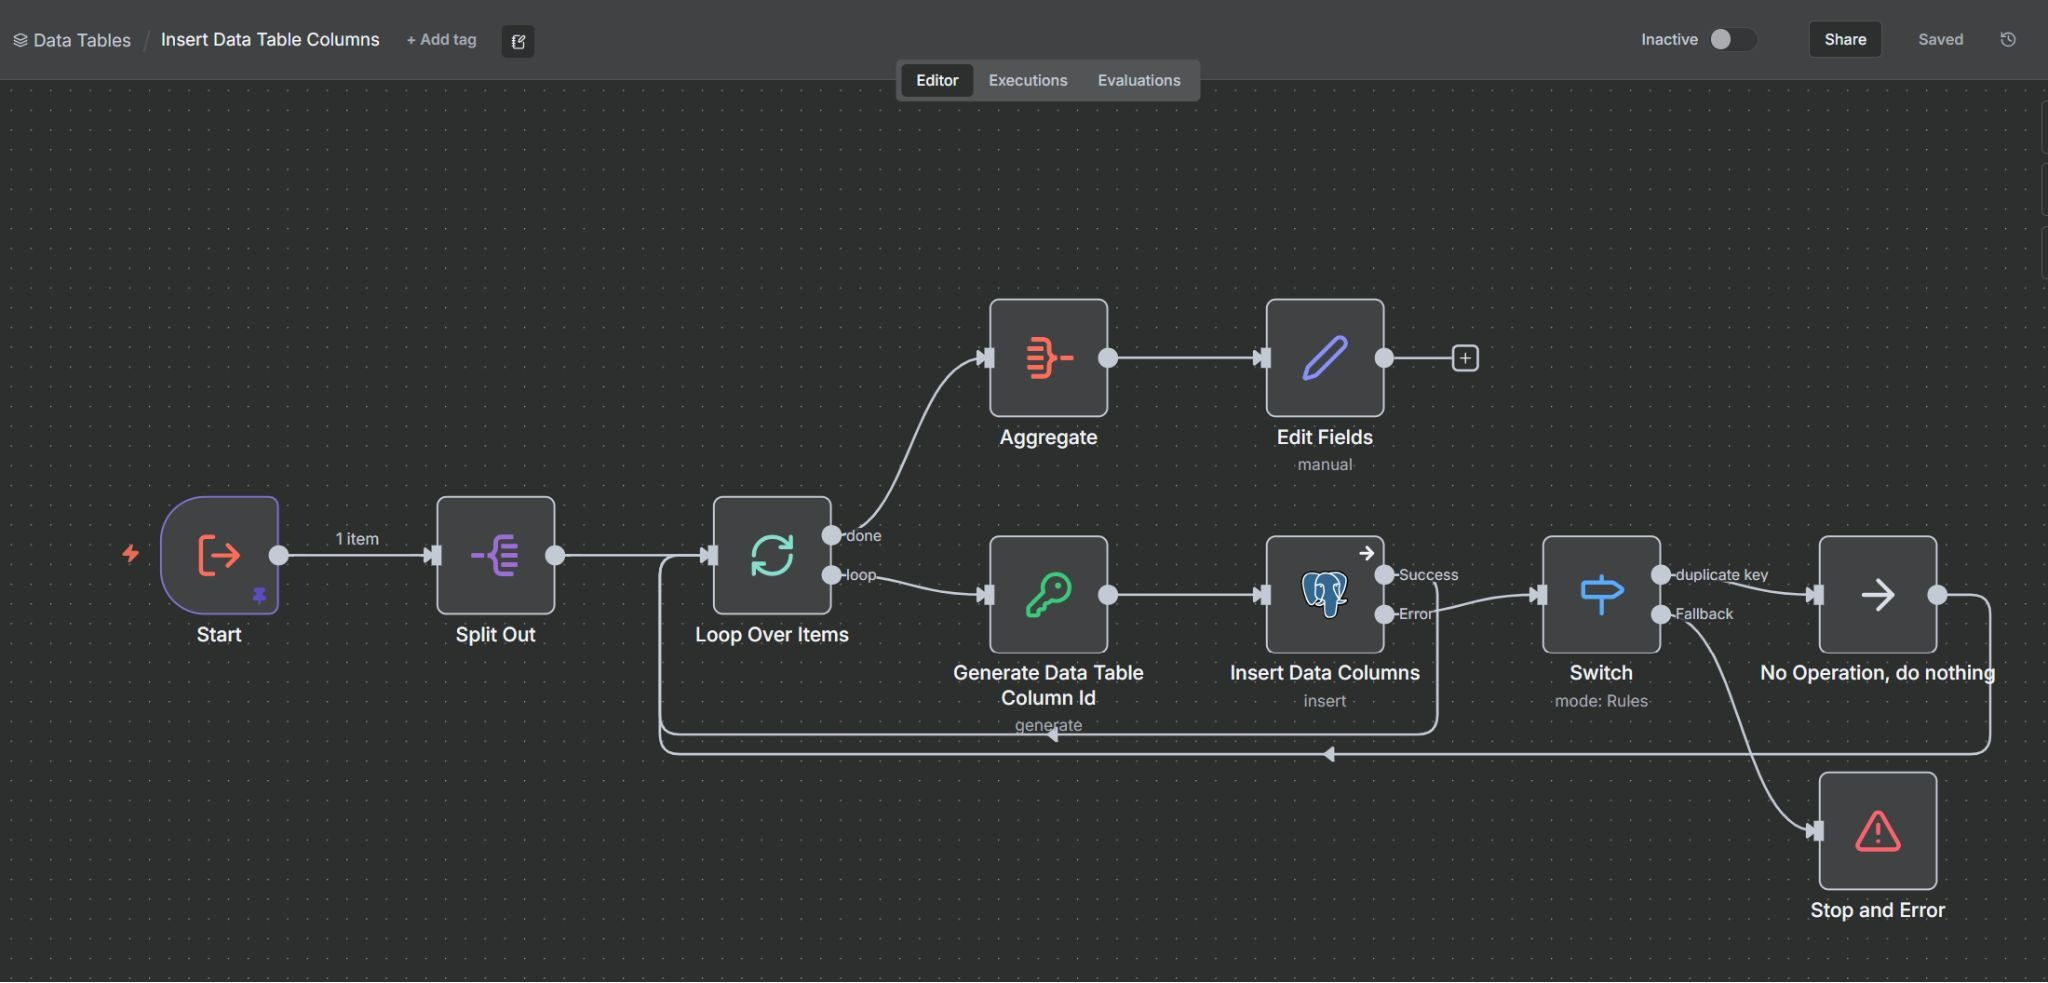Click the Split Out node icon
Viewport: 2048px width, 983px height.
pyautogui.click(x=495, y=555)
